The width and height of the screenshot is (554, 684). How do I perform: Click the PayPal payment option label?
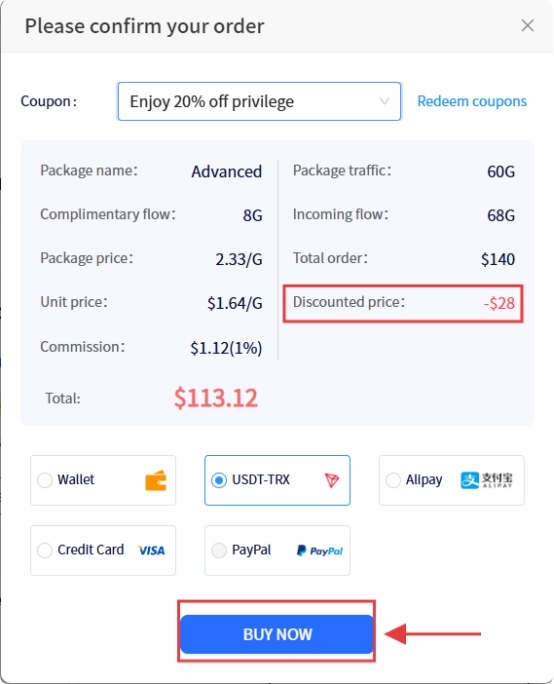[x=251, y=550]
